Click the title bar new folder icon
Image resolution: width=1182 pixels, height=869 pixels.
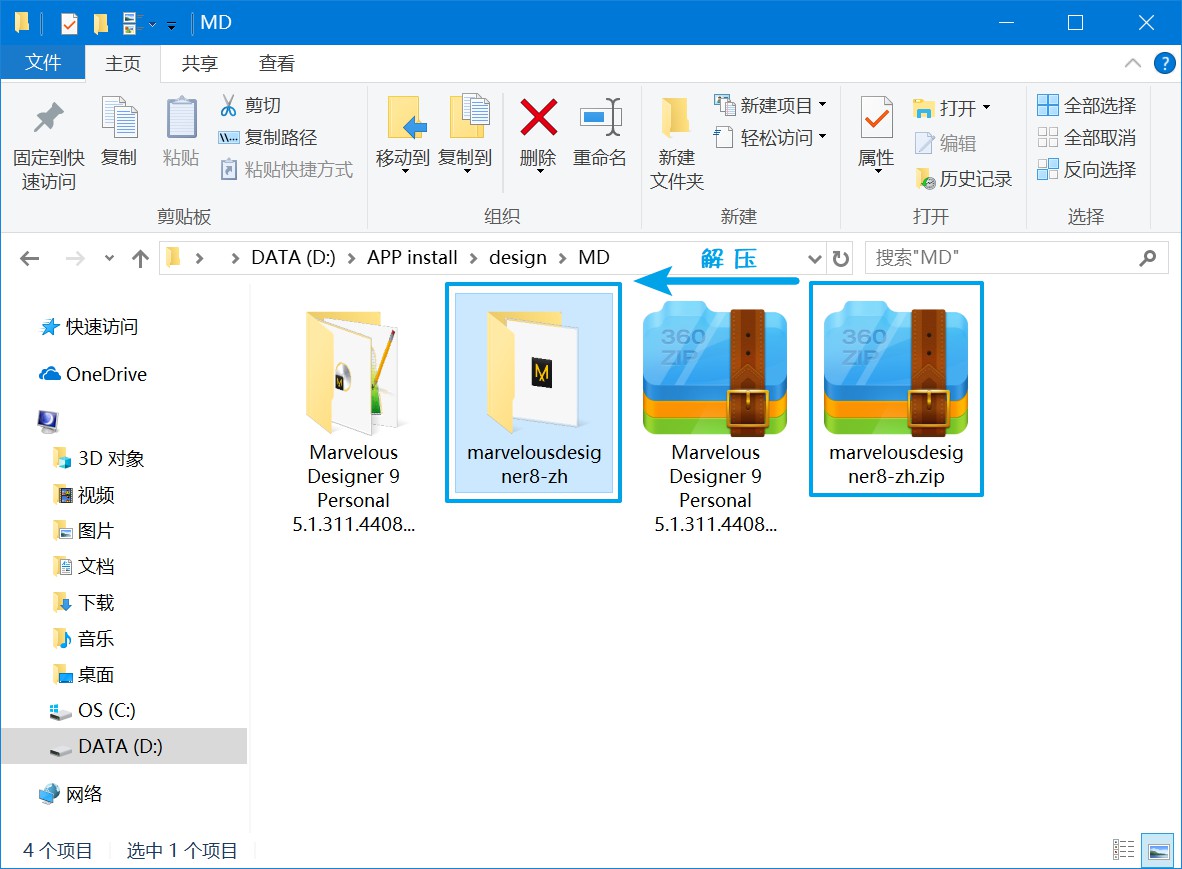point(100,23)
